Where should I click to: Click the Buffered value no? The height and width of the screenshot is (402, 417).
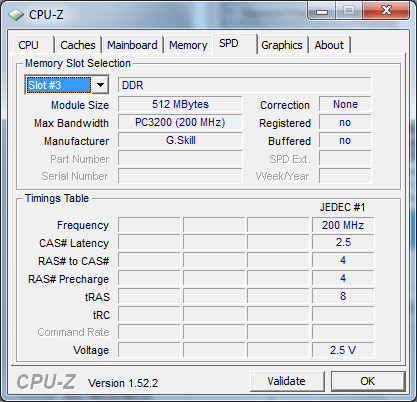tap(345, 140)
